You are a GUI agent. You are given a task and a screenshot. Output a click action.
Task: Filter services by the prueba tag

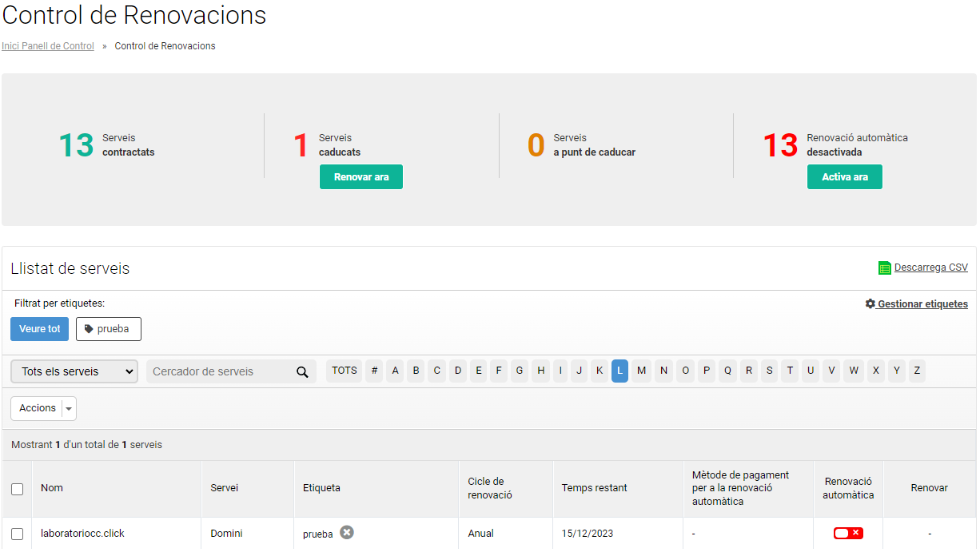[109, 329]
